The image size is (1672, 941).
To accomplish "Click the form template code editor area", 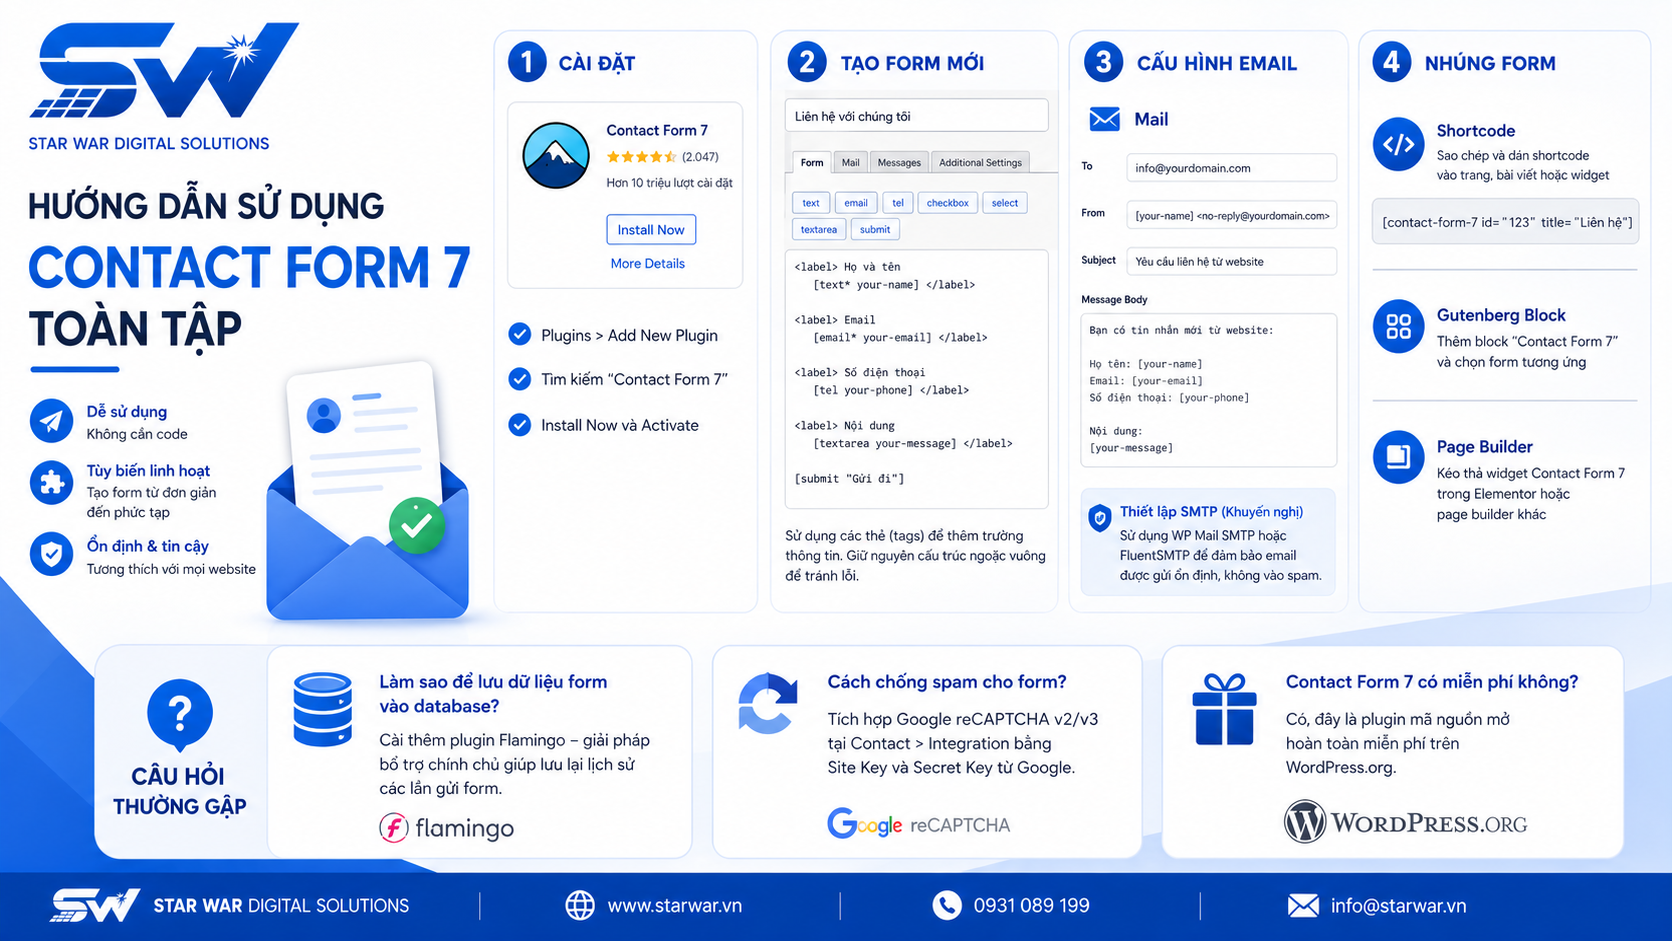I will [x=917, y=379].
